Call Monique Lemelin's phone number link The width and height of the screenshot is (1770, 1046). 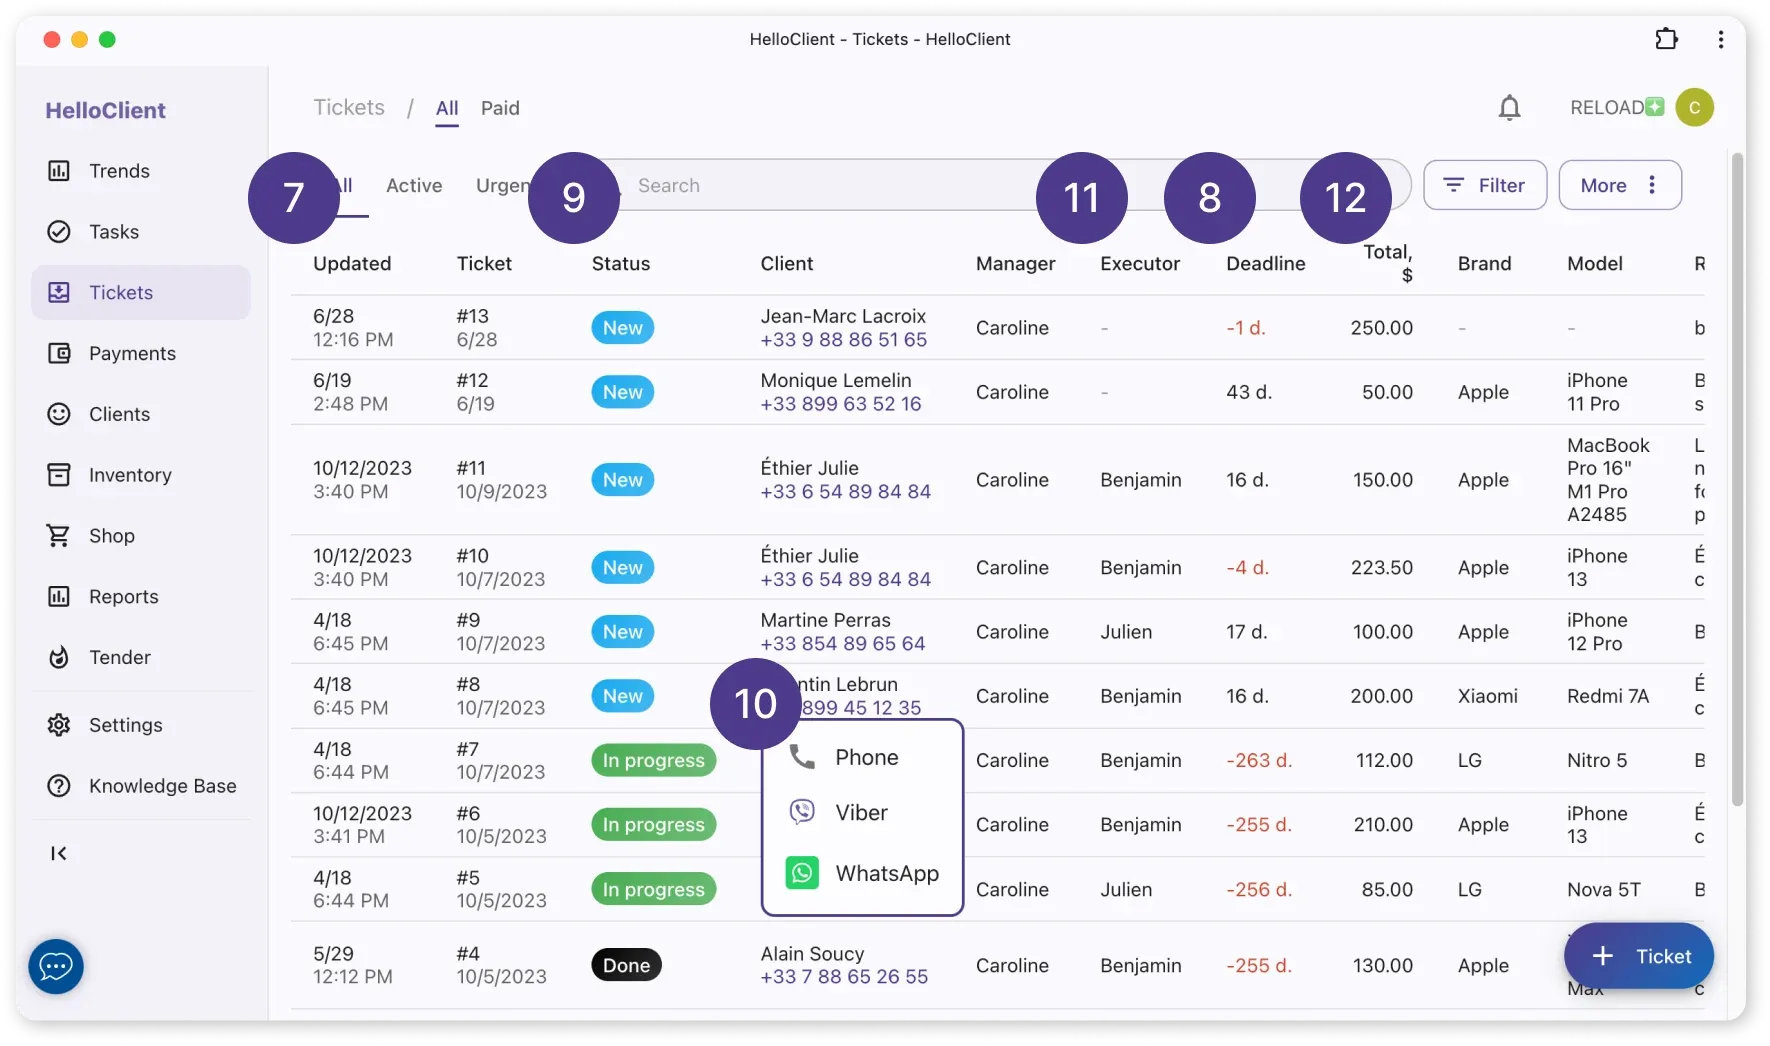[x=843, y=404]
